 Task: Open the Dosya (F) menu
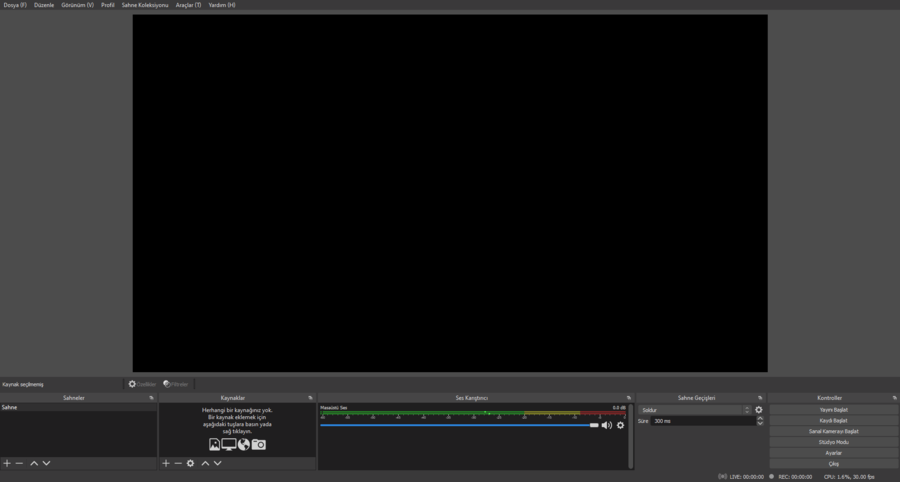(15, 5)
